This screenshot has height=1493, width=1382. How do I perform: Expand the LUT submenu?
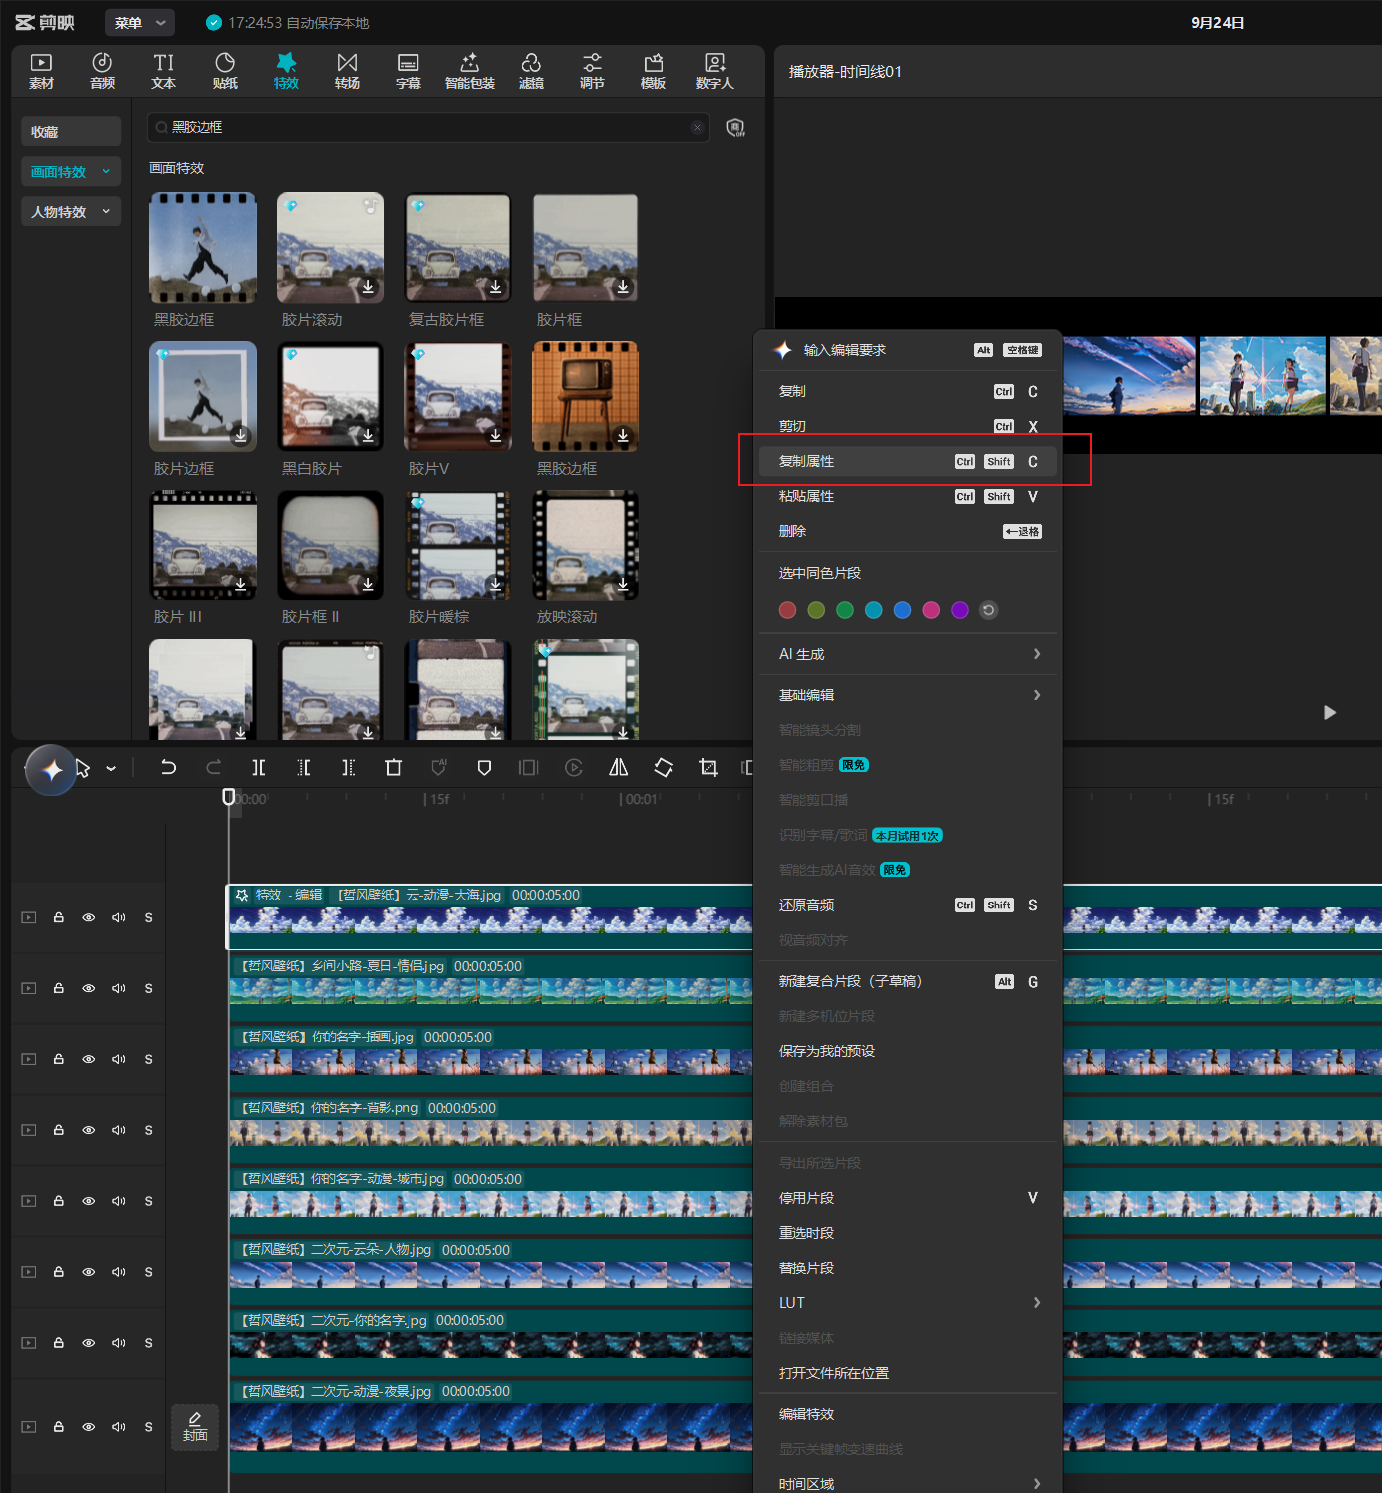908,1302
